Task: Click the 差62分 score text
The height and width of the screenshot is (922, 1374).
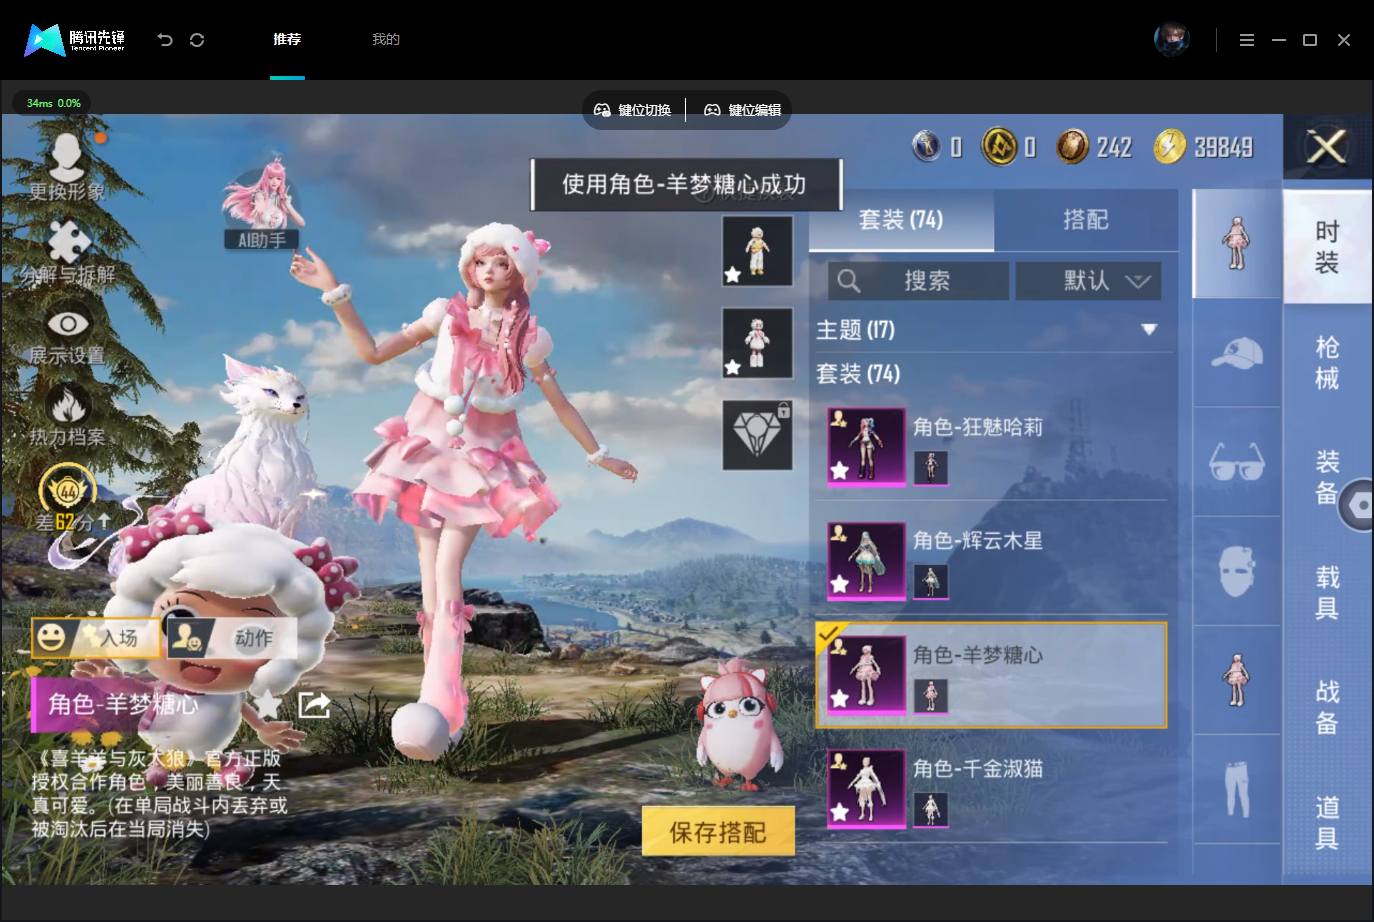Action: pos(73,521)
